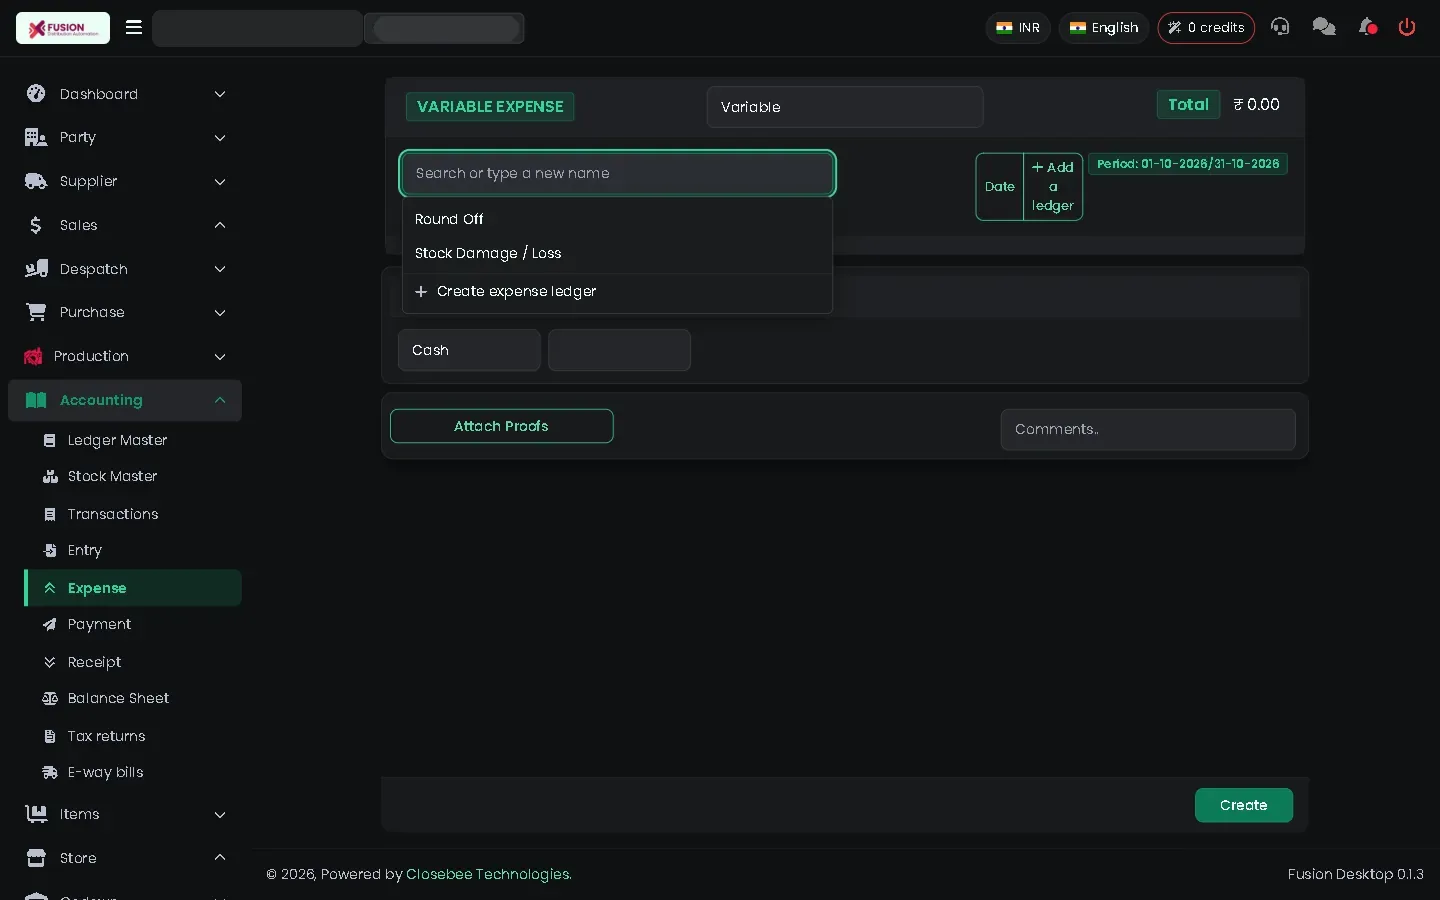The height and width of the screenshot is (900, 1440).
Task: Click the Date button
Action: pyautogui.click(x=999, y=186)
